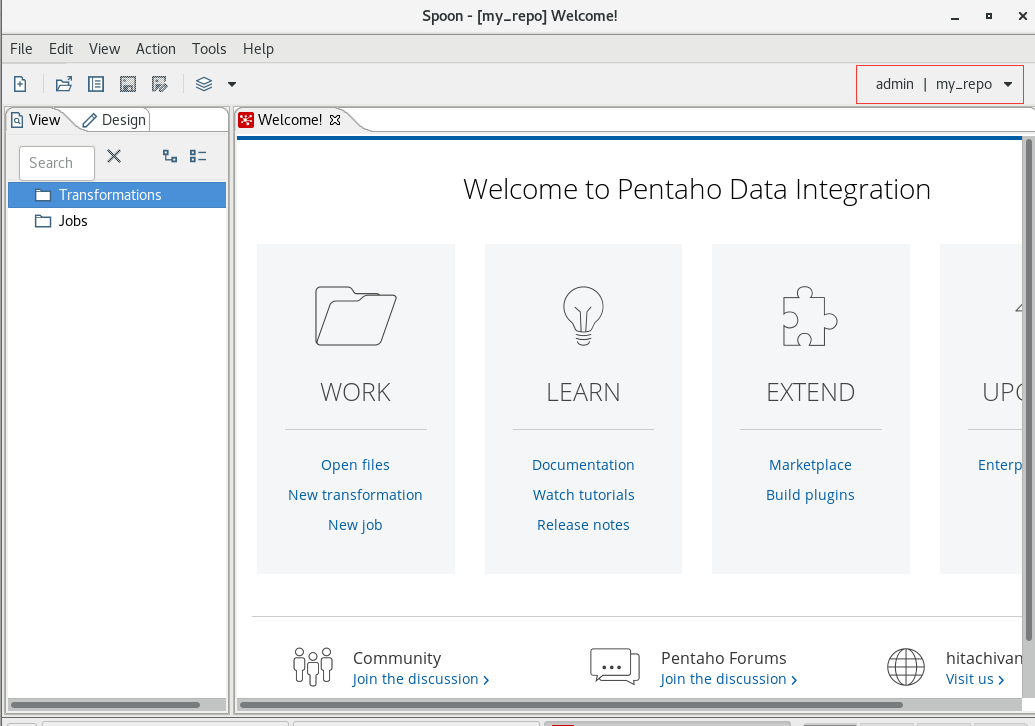This screenshot has height=726, width=1035.
Task: Click the Watch tutorials link
Action: point(584,495)
